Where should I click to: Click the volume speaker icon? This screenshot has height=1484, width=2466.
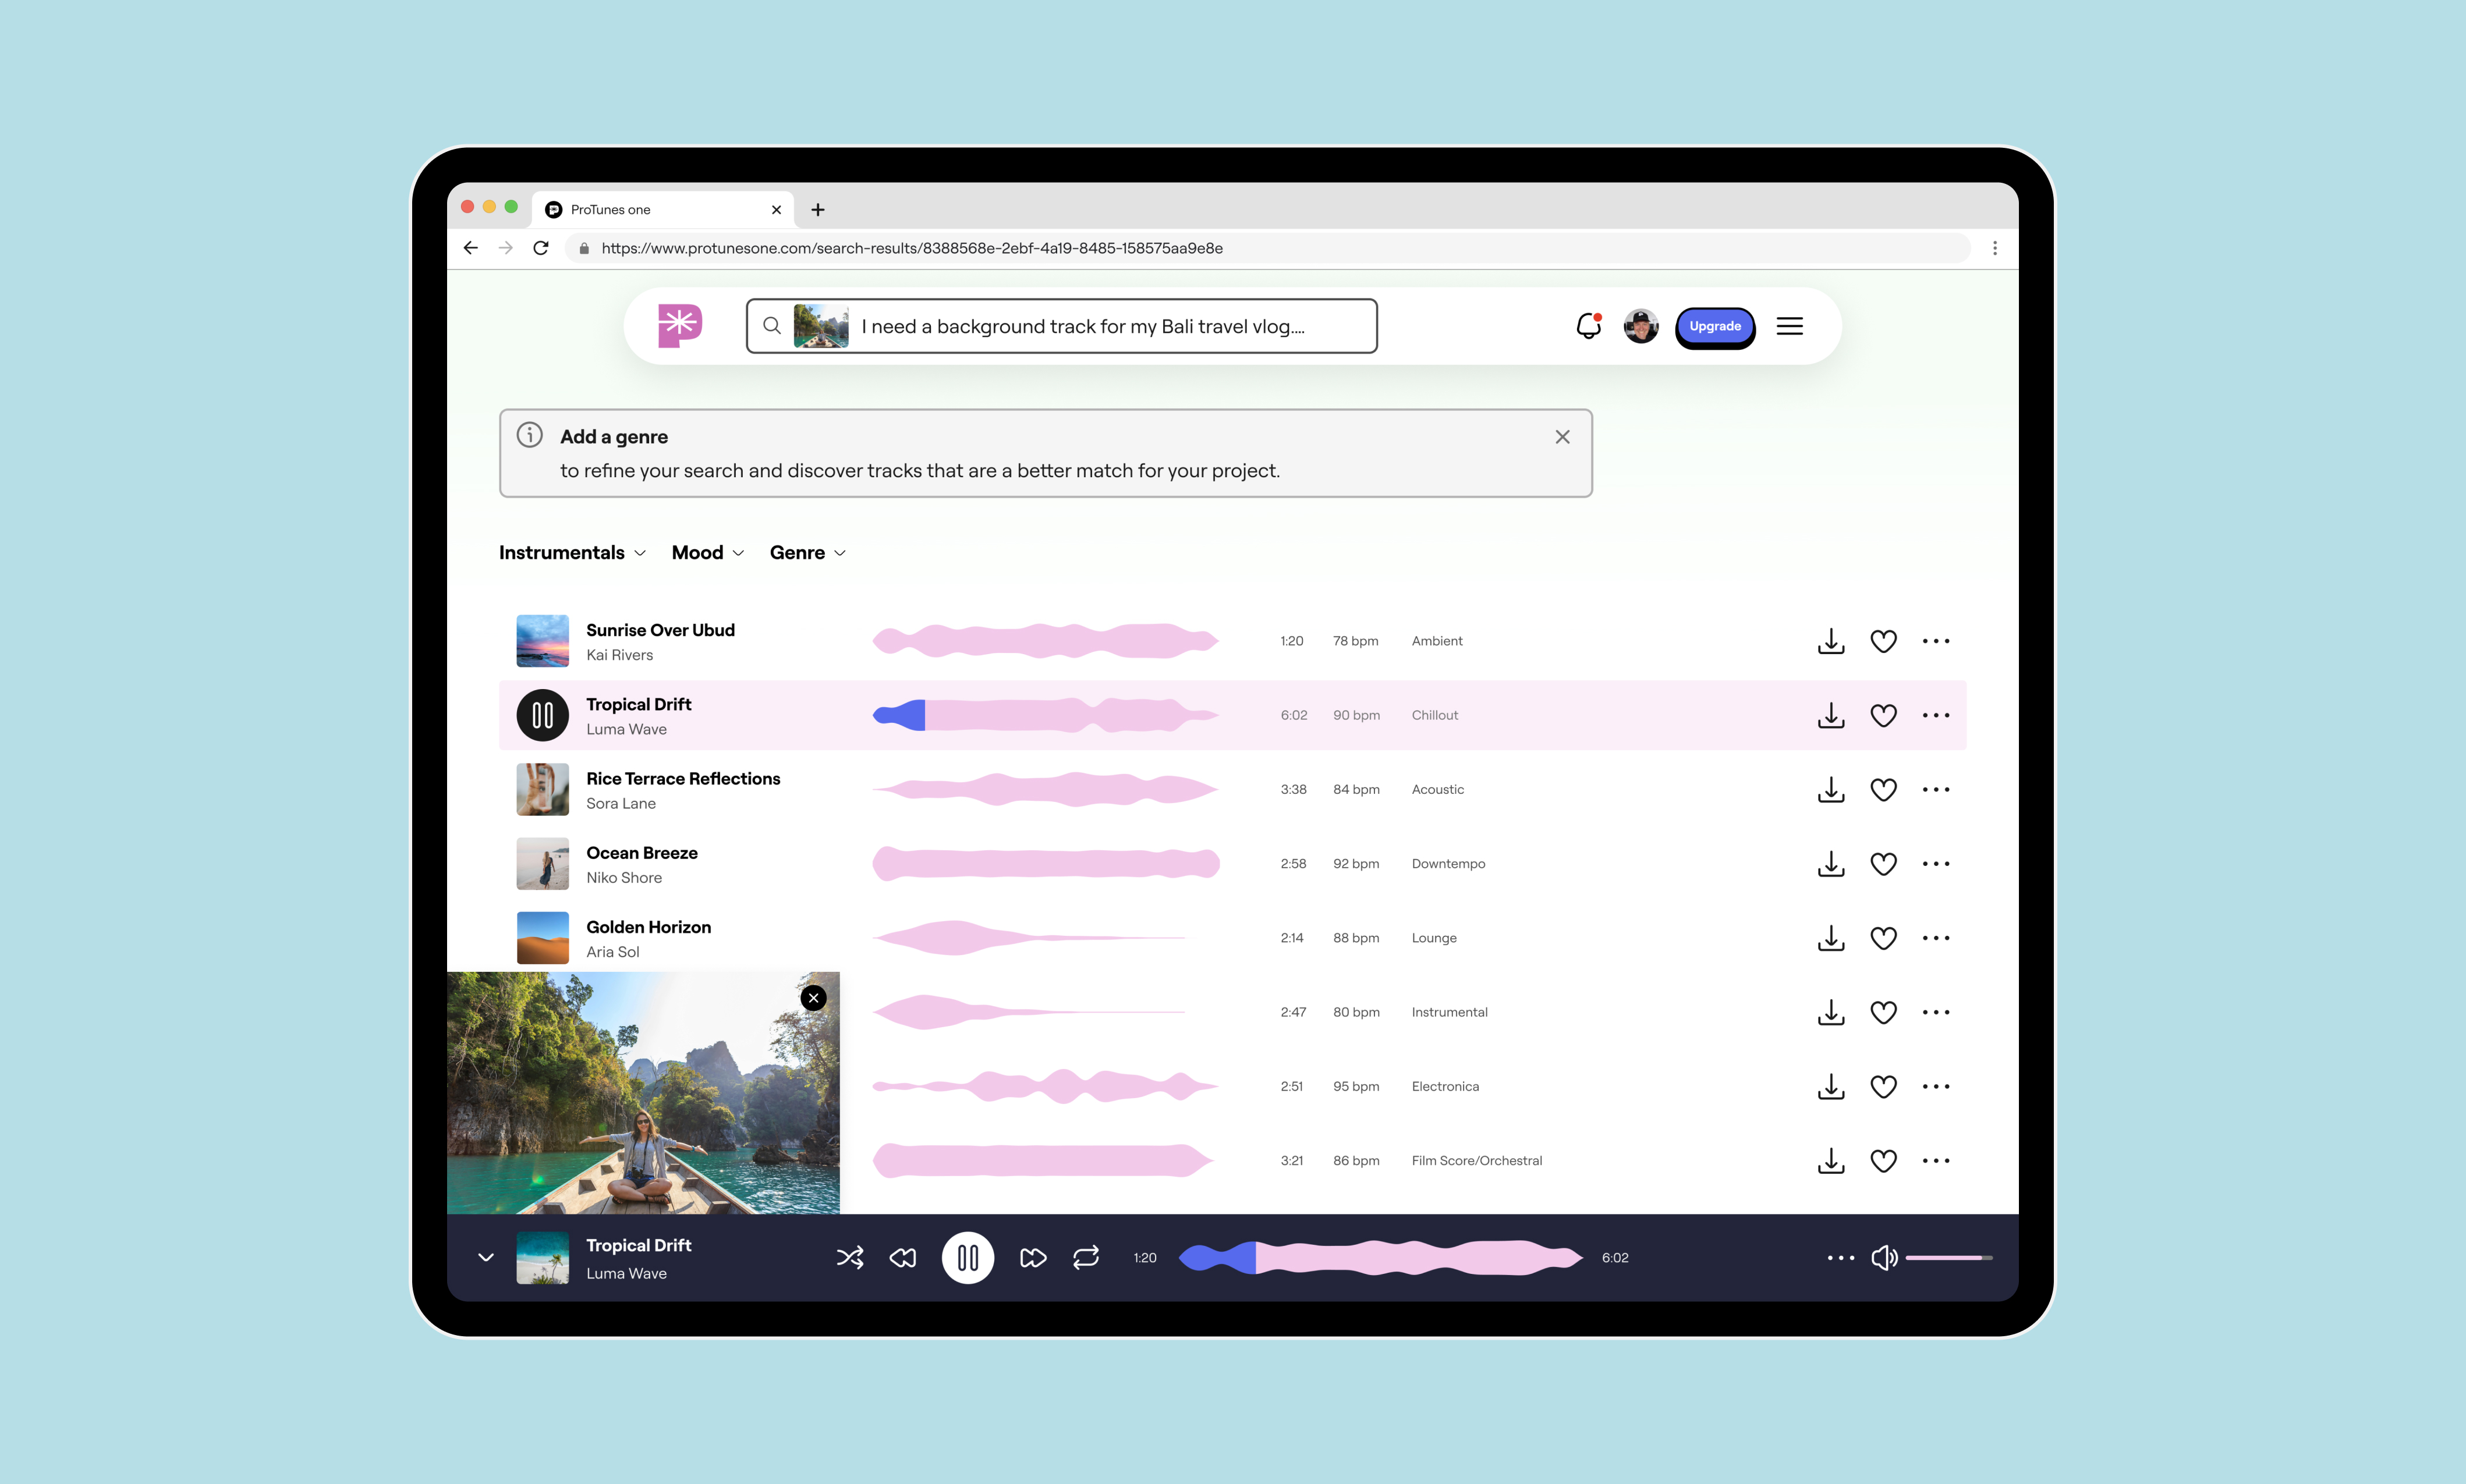pyautogui.click(x=1883, y=1258)
